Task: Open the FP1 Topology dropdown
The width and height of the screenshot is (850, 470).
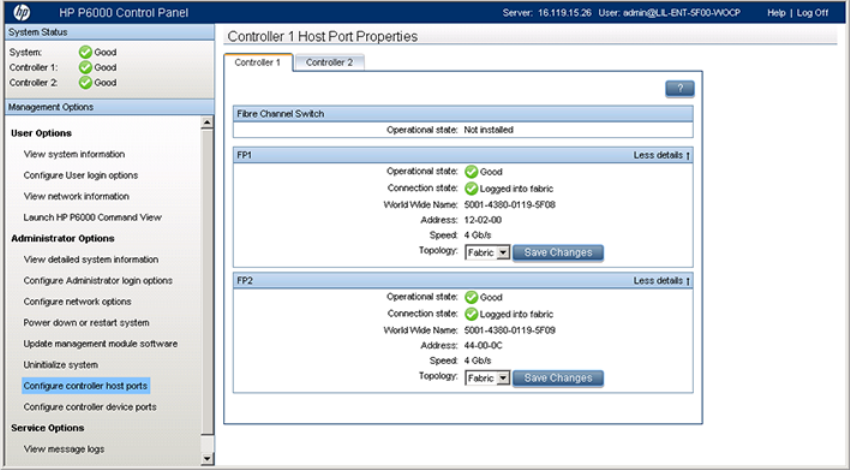Action: point(487,253)
